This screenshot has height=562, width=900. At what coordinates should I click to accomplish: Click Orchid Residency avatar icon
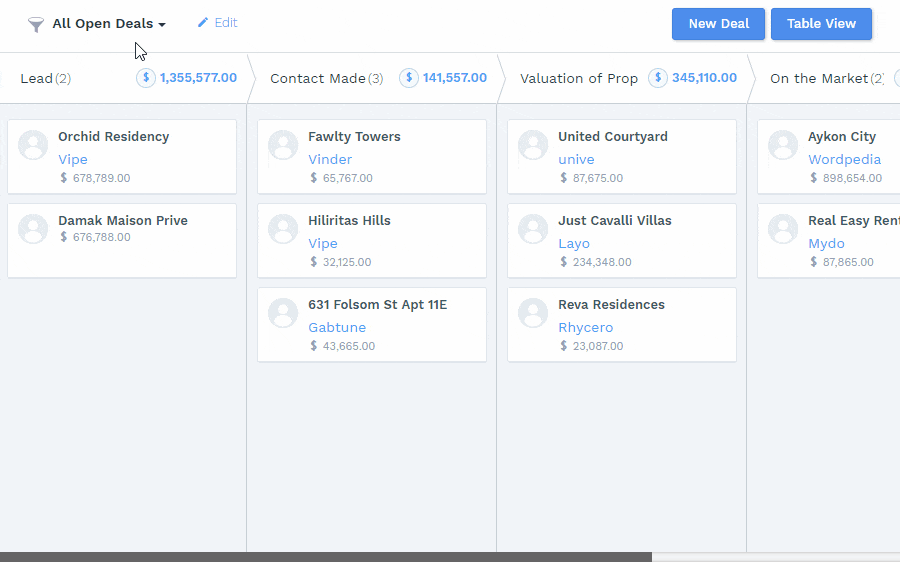33,145
